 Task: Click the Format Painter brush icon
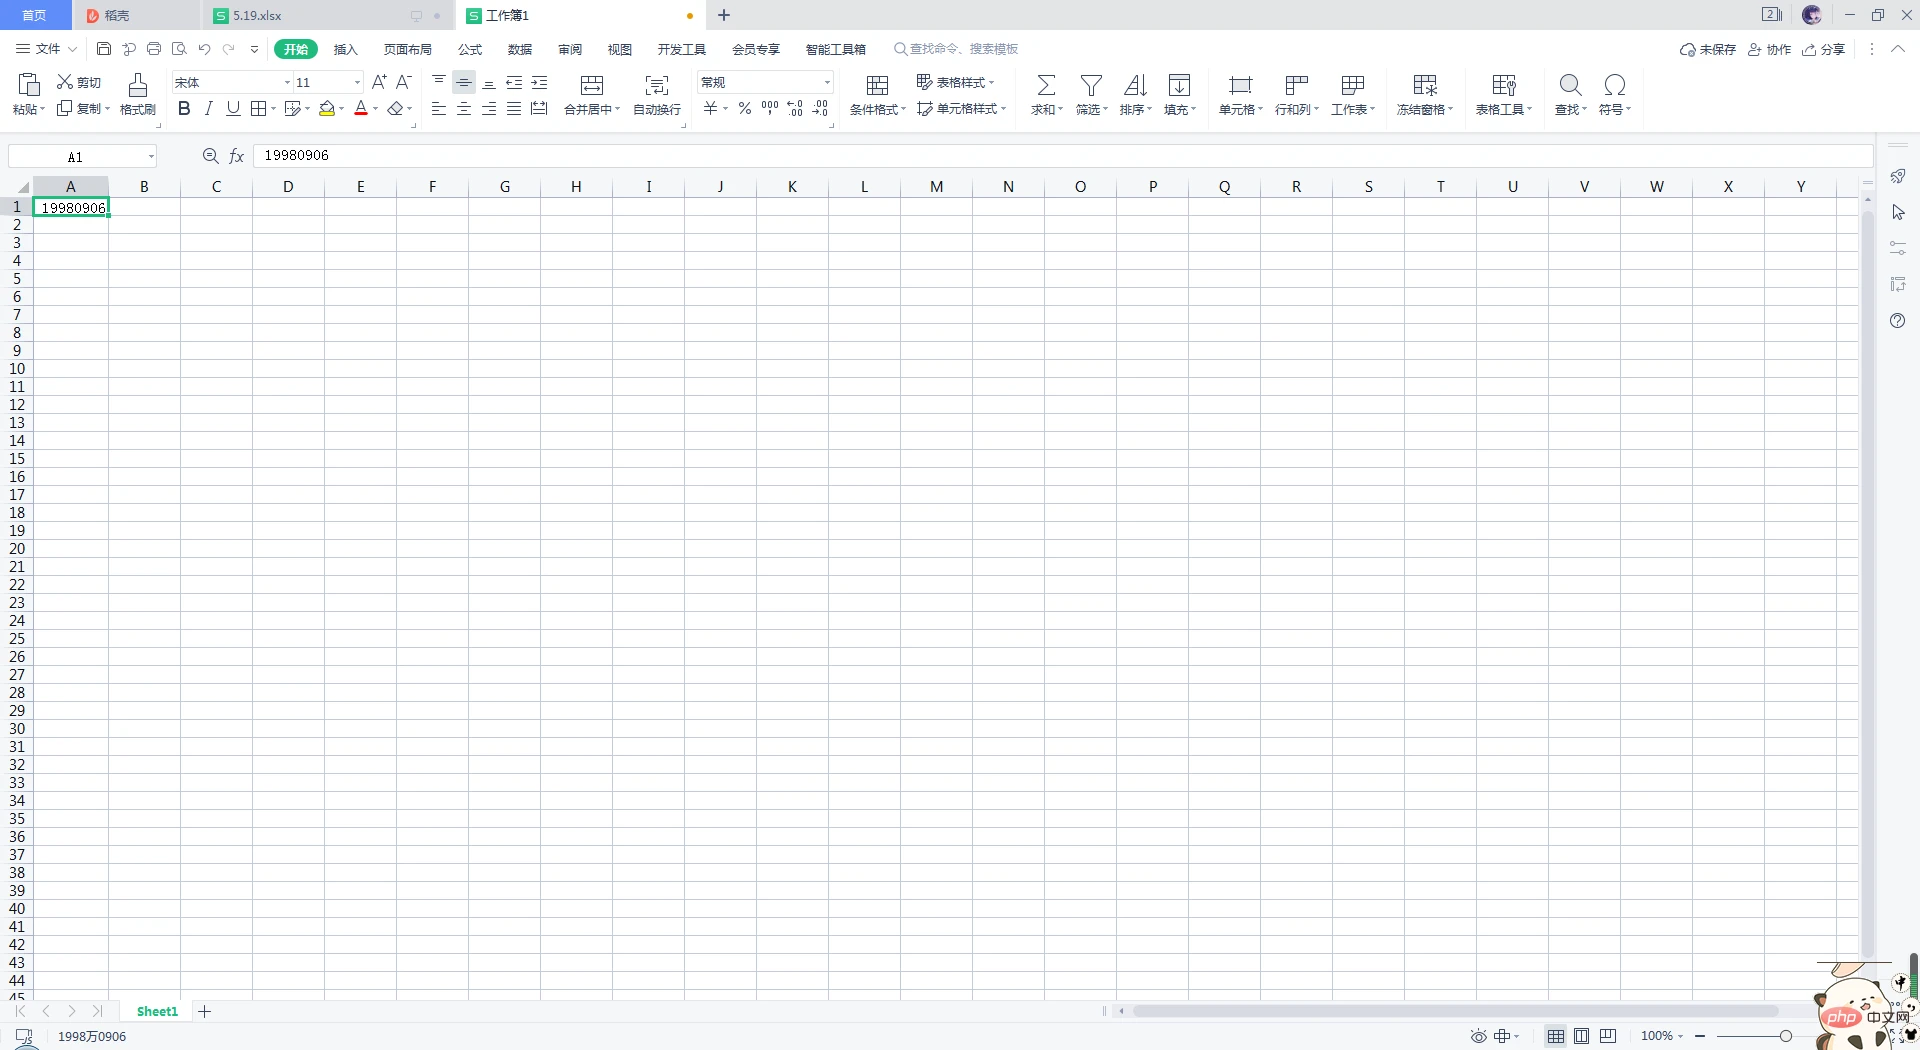click(x=138, y=85)
